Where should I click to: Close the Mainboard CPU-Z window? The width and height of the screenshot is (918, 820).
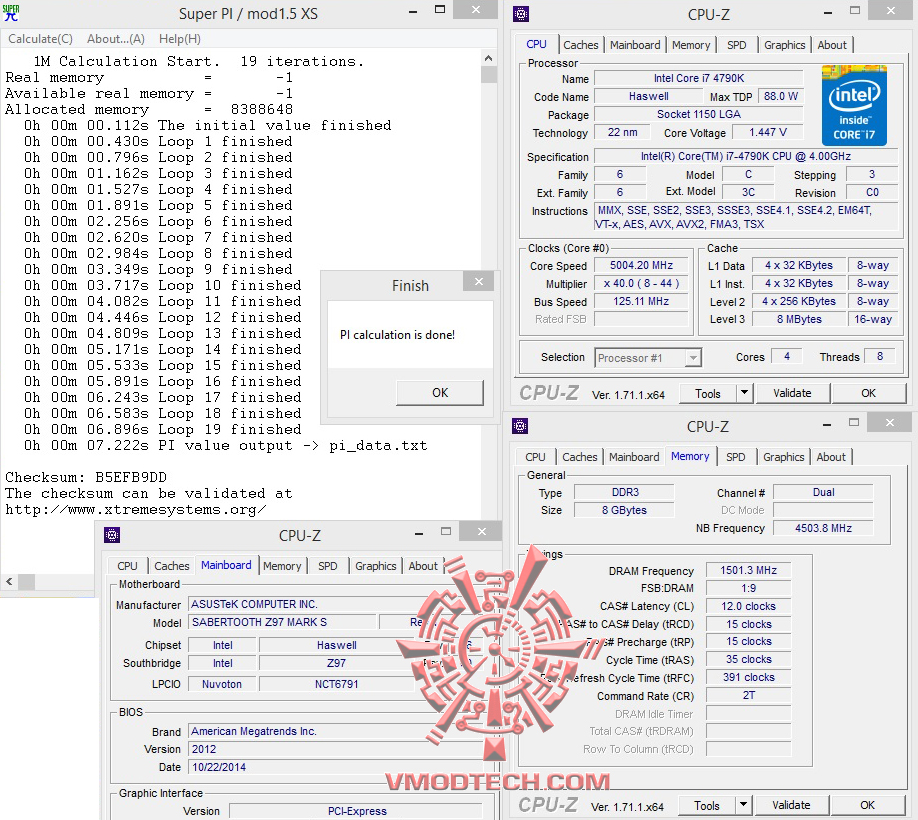pyautogui.click(x=481, y=531)
